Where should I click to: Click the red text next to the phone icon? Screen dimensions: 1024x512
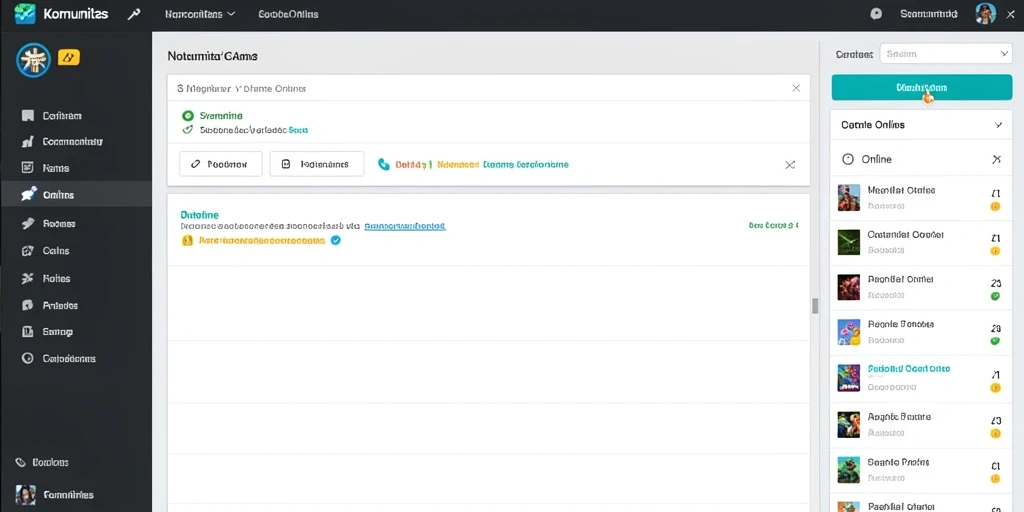pos(411,165)
